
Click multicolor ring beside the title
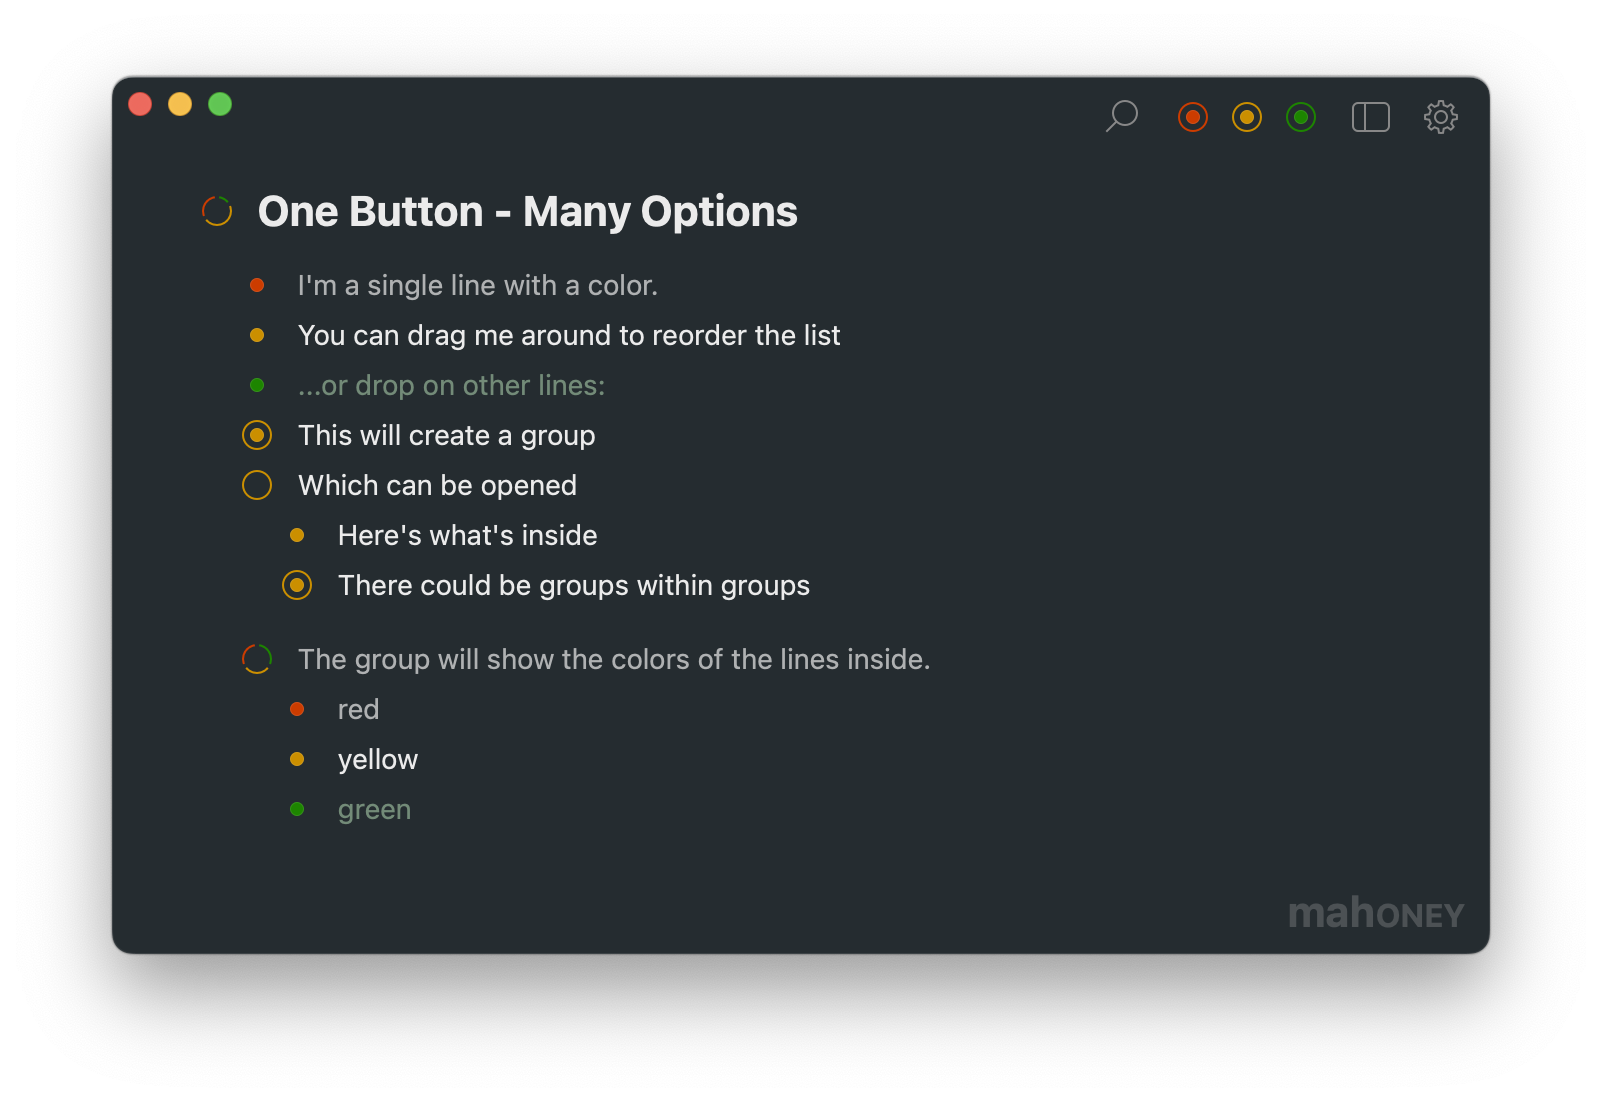217,211
